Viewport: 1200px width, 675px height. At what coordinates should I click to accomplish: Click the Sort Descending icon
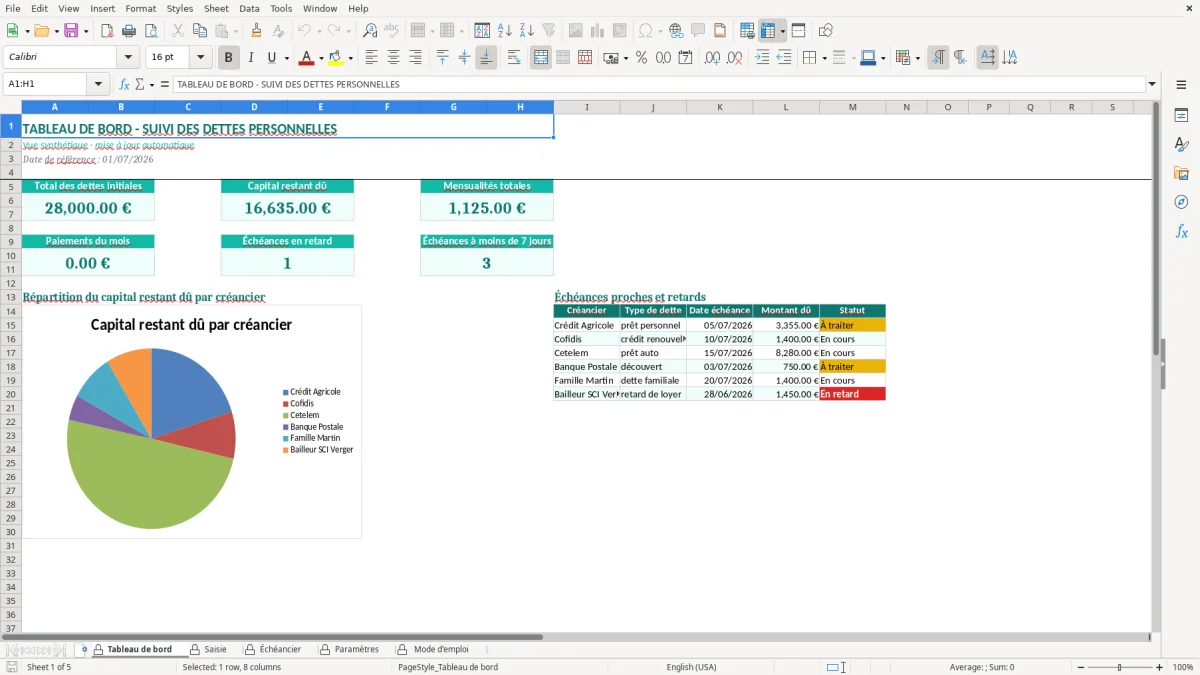pos(527,31)
